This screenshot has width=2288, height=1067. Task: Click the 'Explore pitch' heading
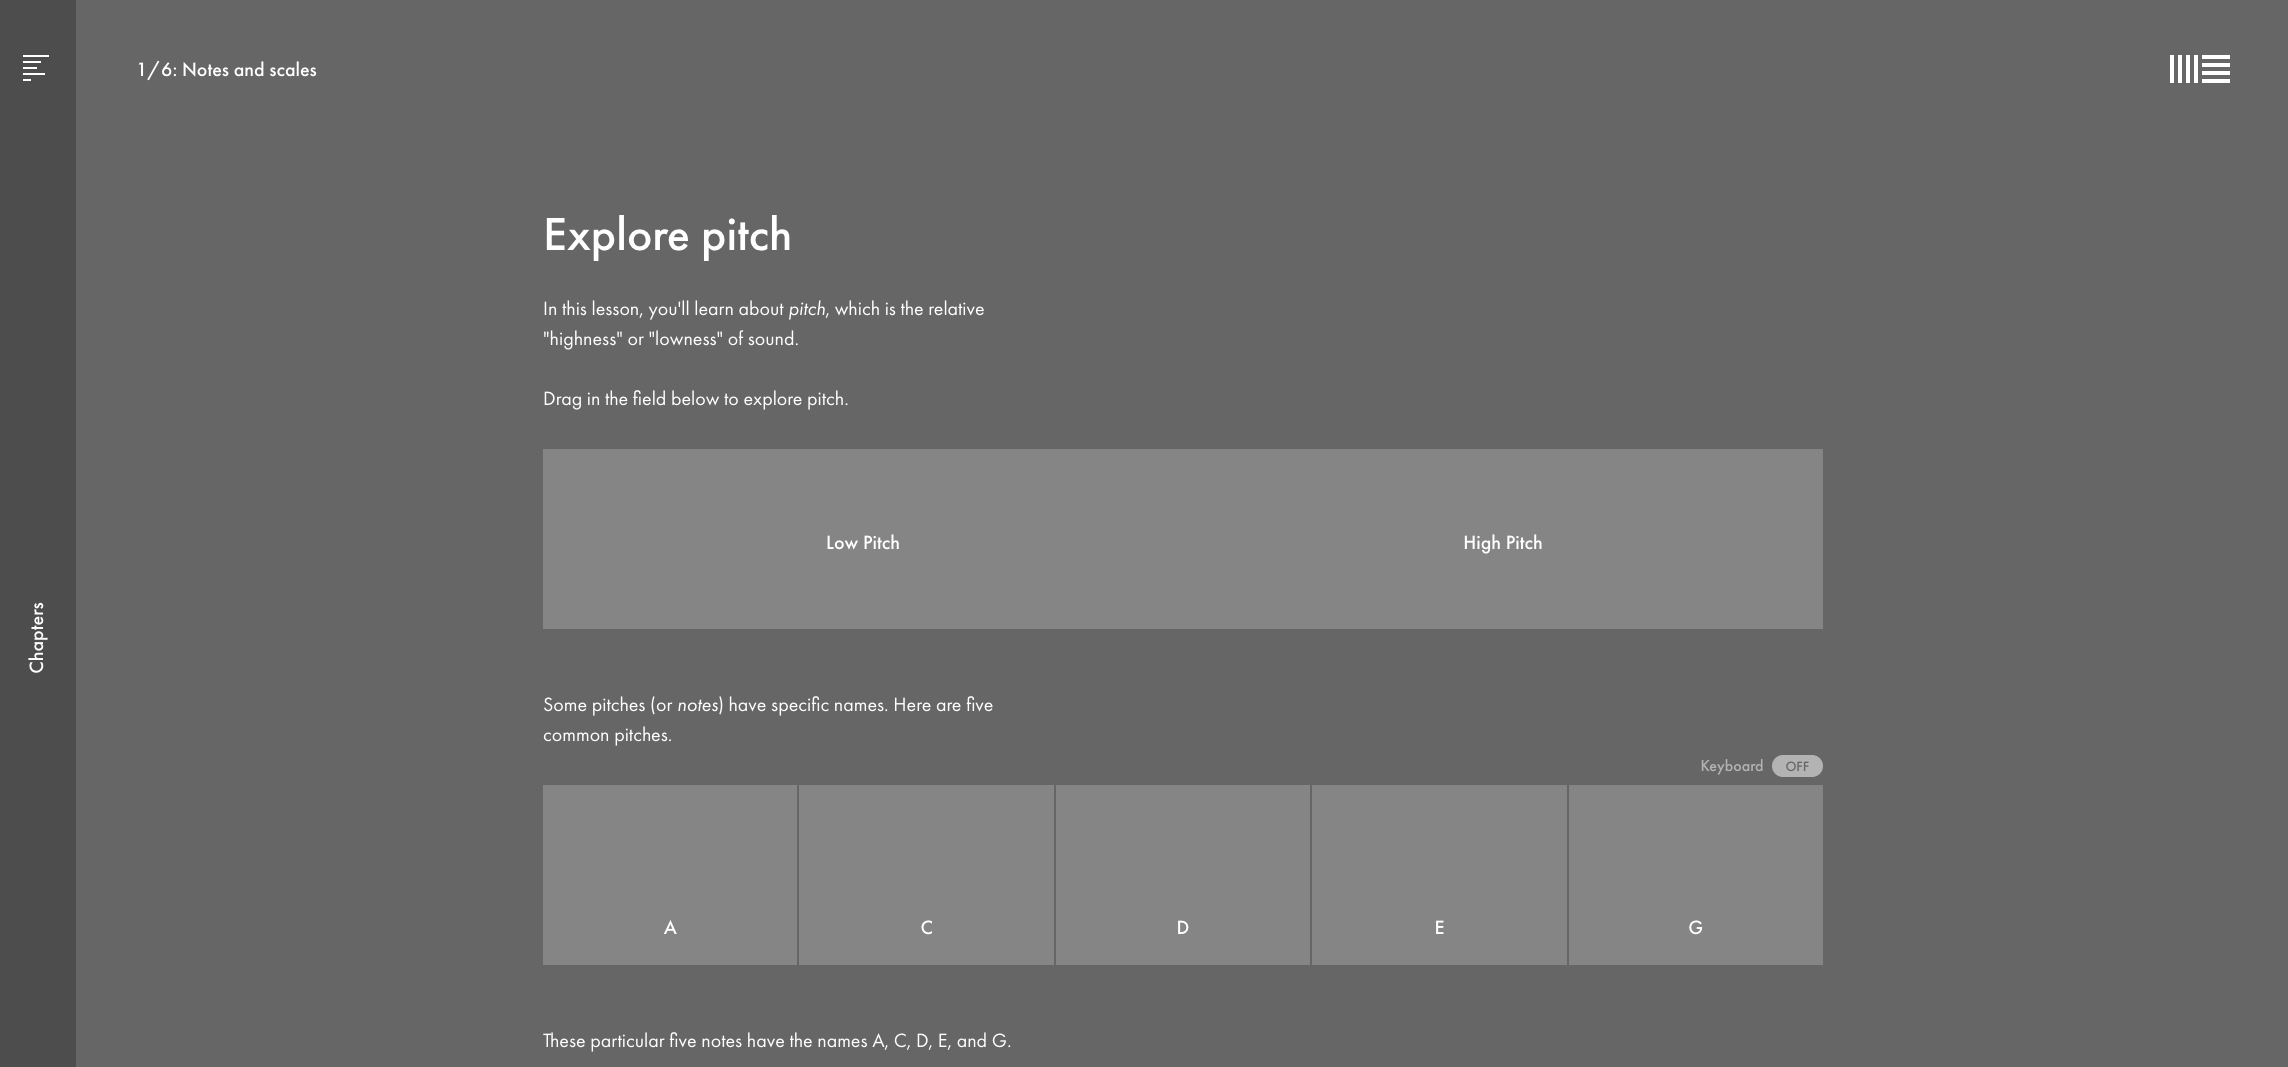[667, 236]
